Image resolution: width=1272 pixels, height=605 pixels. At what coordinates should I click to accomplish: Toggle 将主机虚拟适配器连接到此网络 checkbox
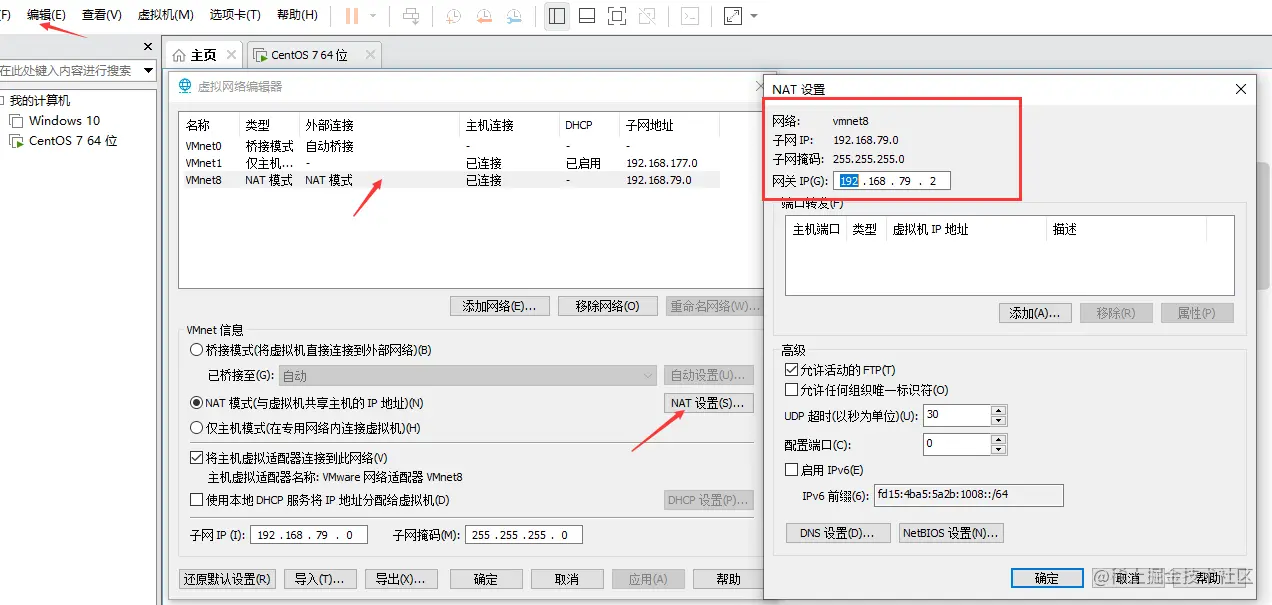click(x=196, y=458)
